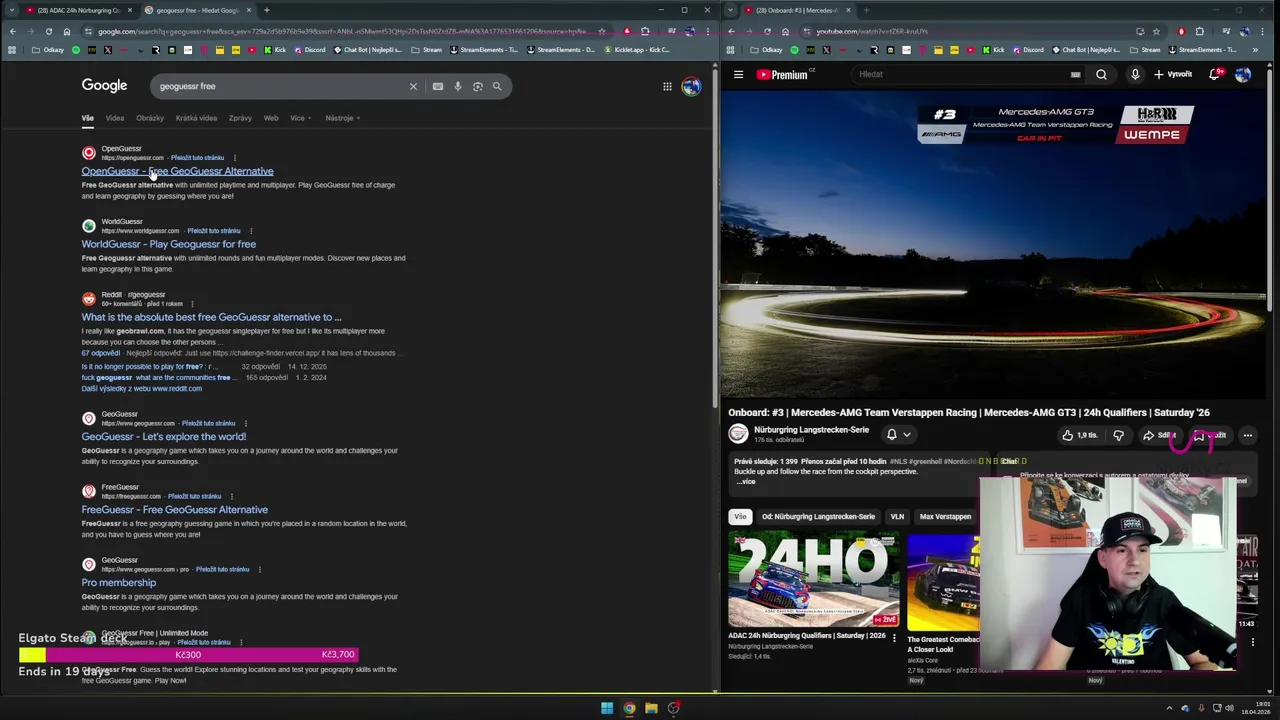Open GeoGuessr - Let's explore the world!

click(x=164, y=437)
